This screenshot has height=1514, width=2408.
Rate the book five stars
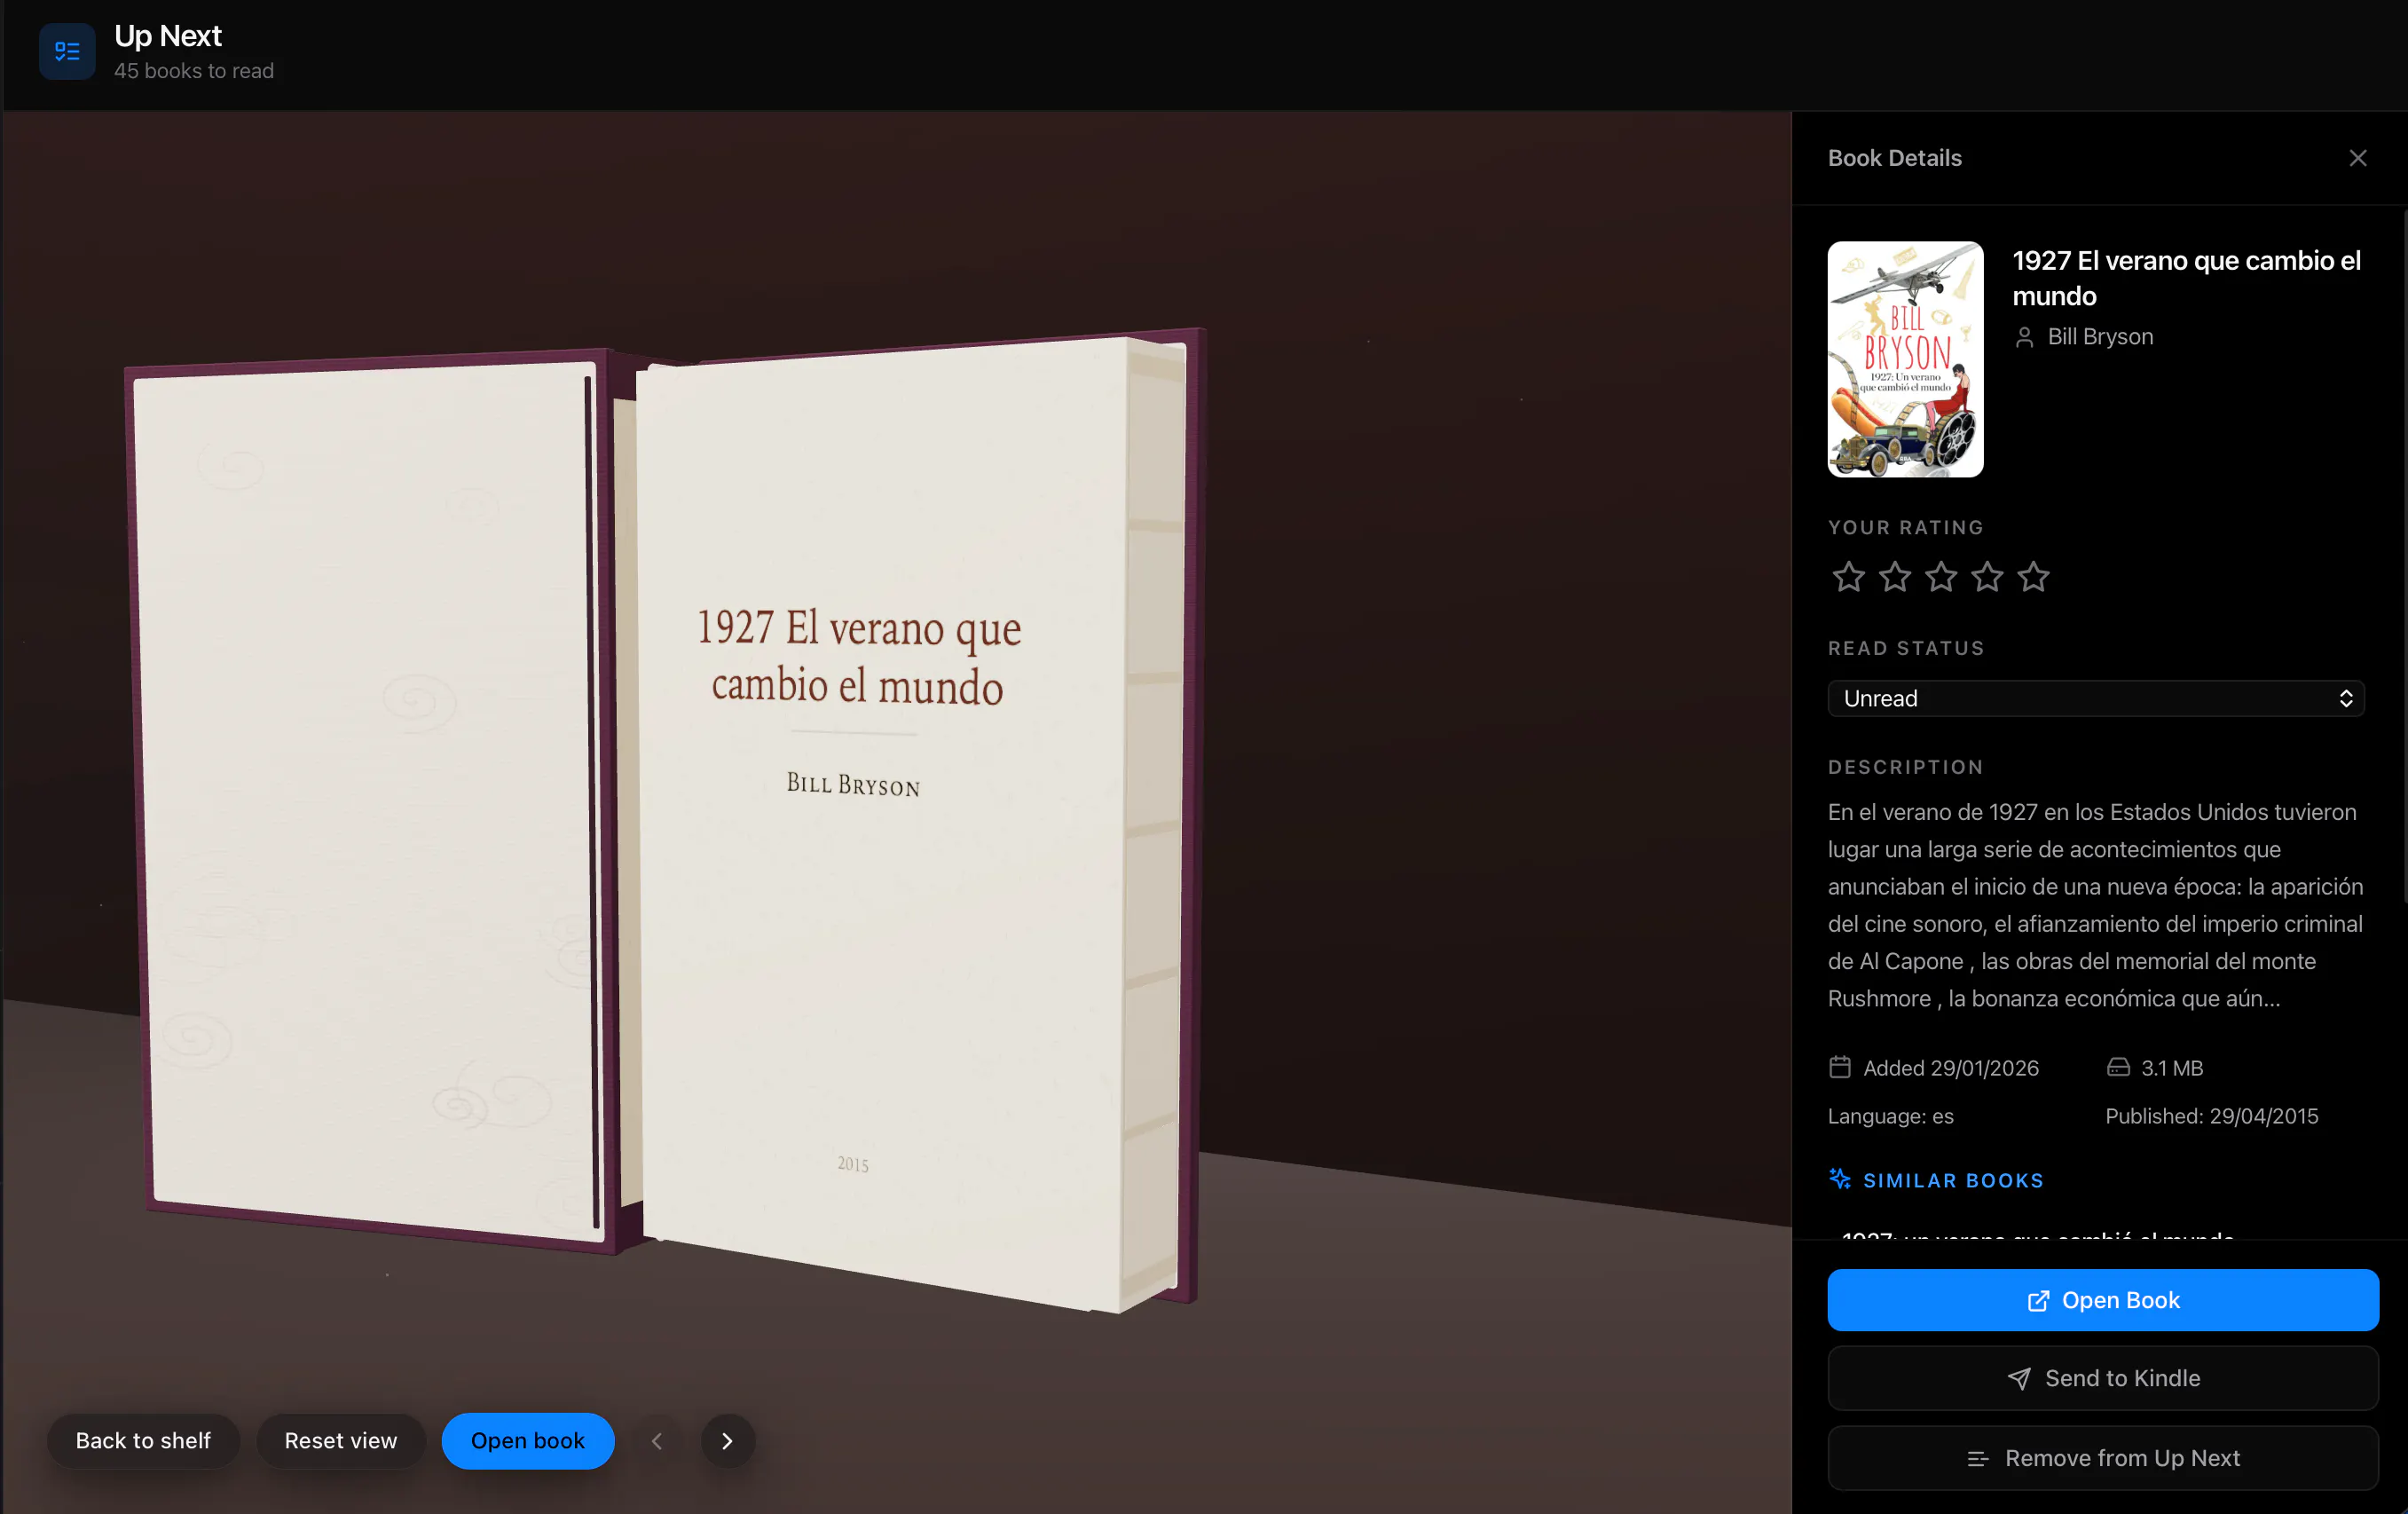(x=2033, y=577)
